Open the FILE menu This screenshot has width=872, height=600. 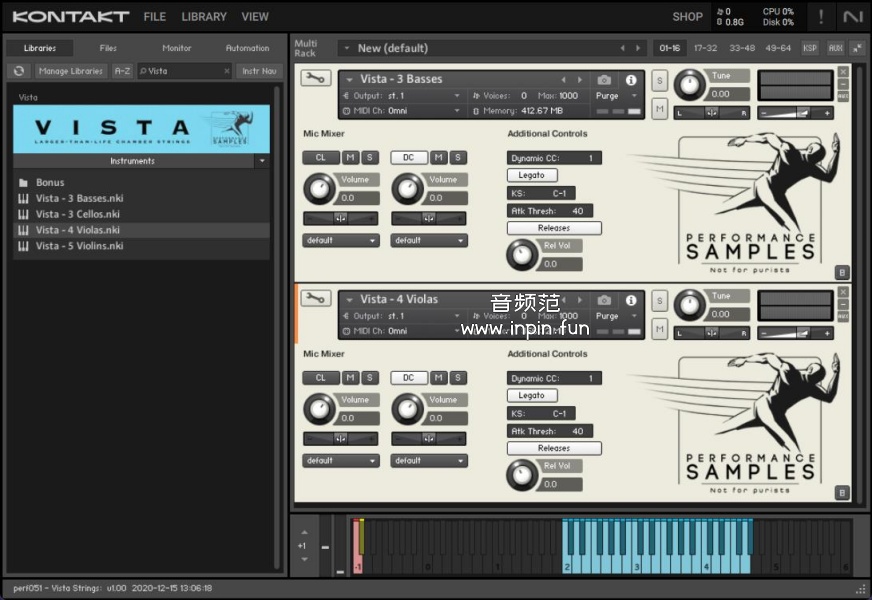click(x=154, y=17)
